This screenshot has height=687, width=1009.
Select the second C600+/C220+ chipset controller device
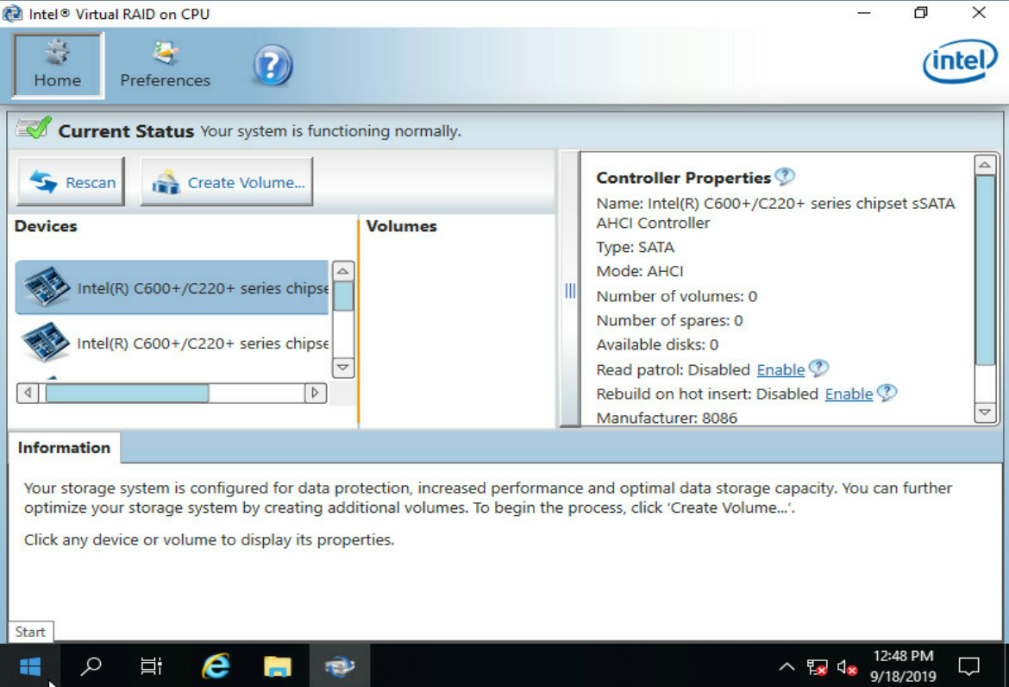[170, 343]
